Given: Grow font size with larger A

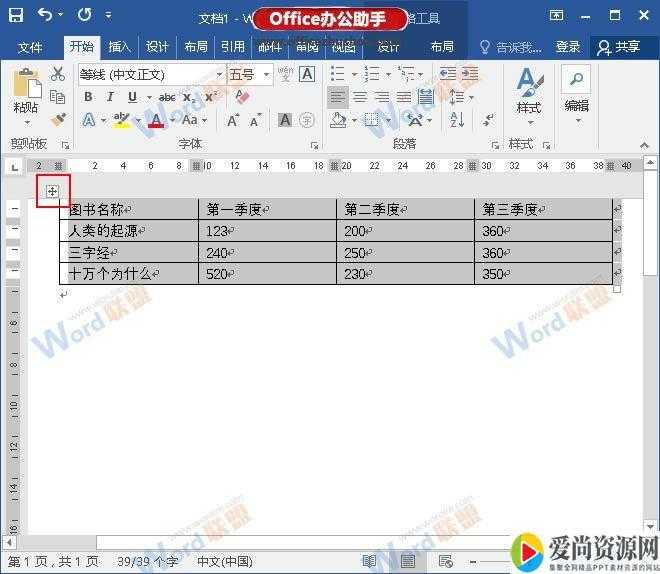Looking at the screenshot, I should 233,120.
